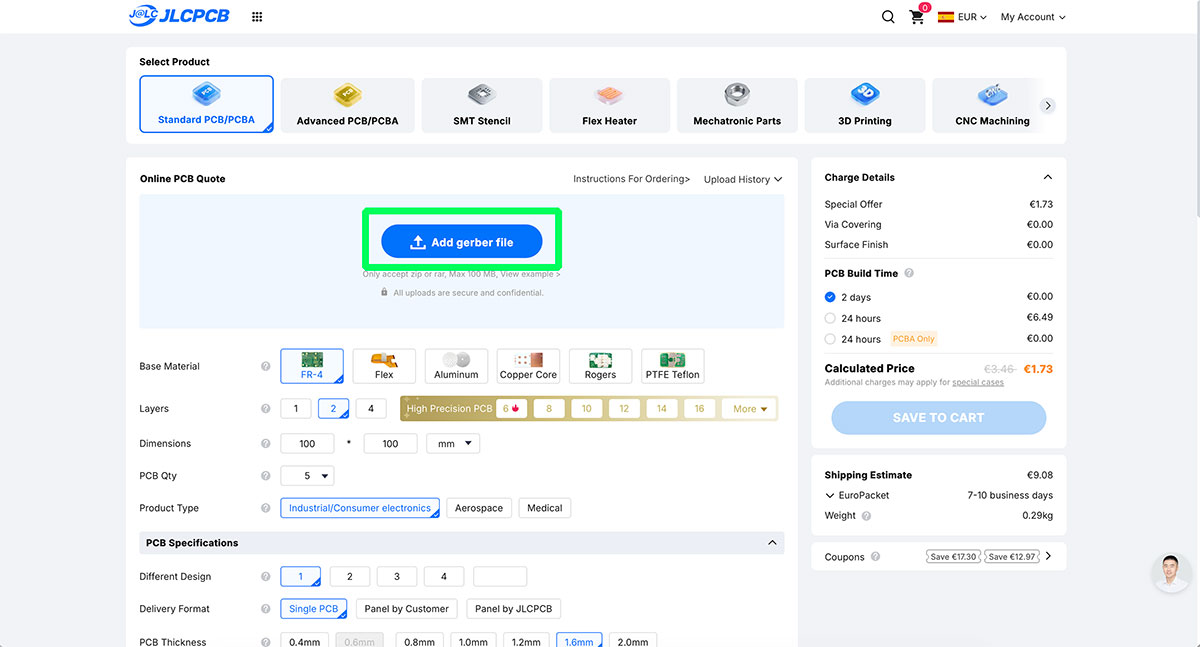Select 24 hours PCBA Only option
This screenshot has height=647, width=1200.
(830, 339)
